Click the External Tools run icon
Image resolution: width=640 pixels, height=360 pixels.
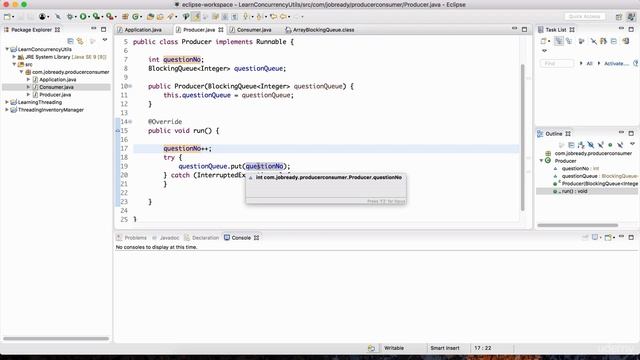(x=109, y=17)
